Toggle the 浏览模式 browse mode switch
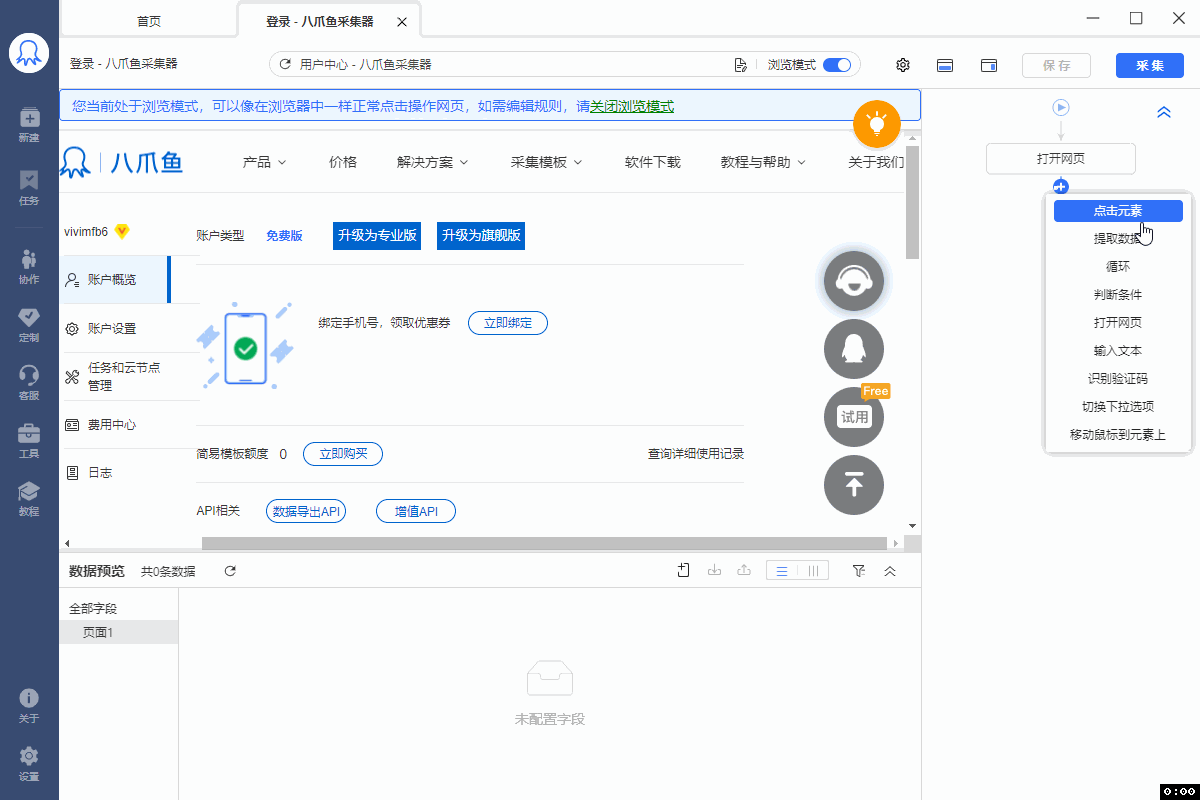 [x=837, y=65]
